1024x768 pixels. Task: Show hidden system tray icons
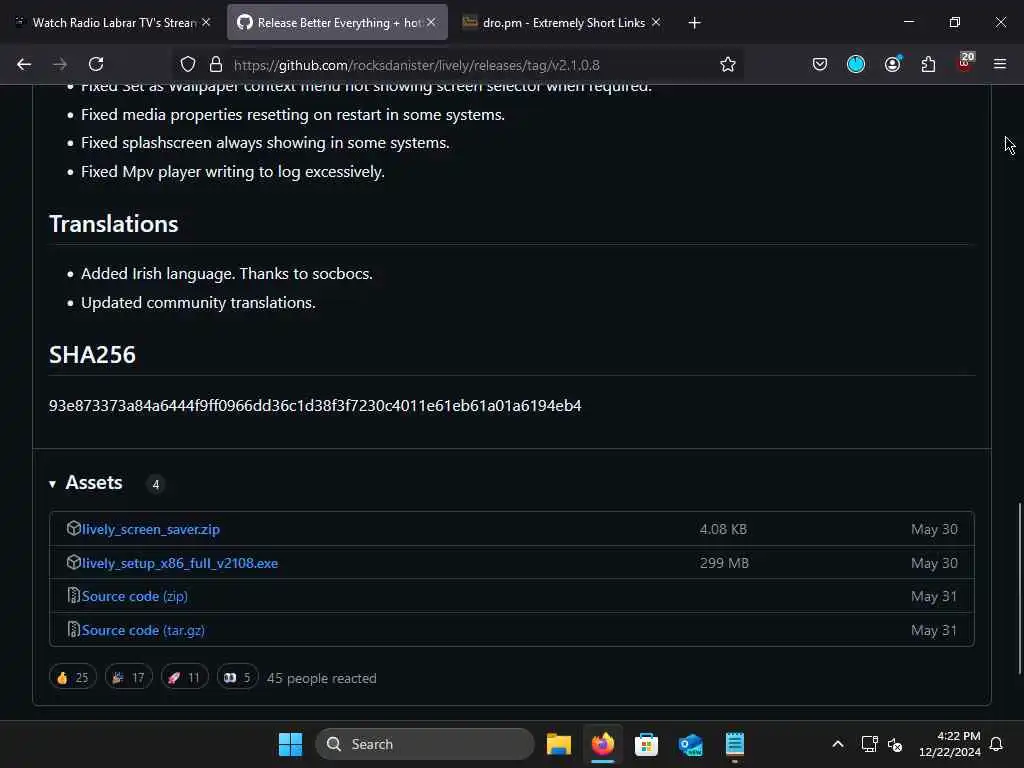(x=838, y=744)
